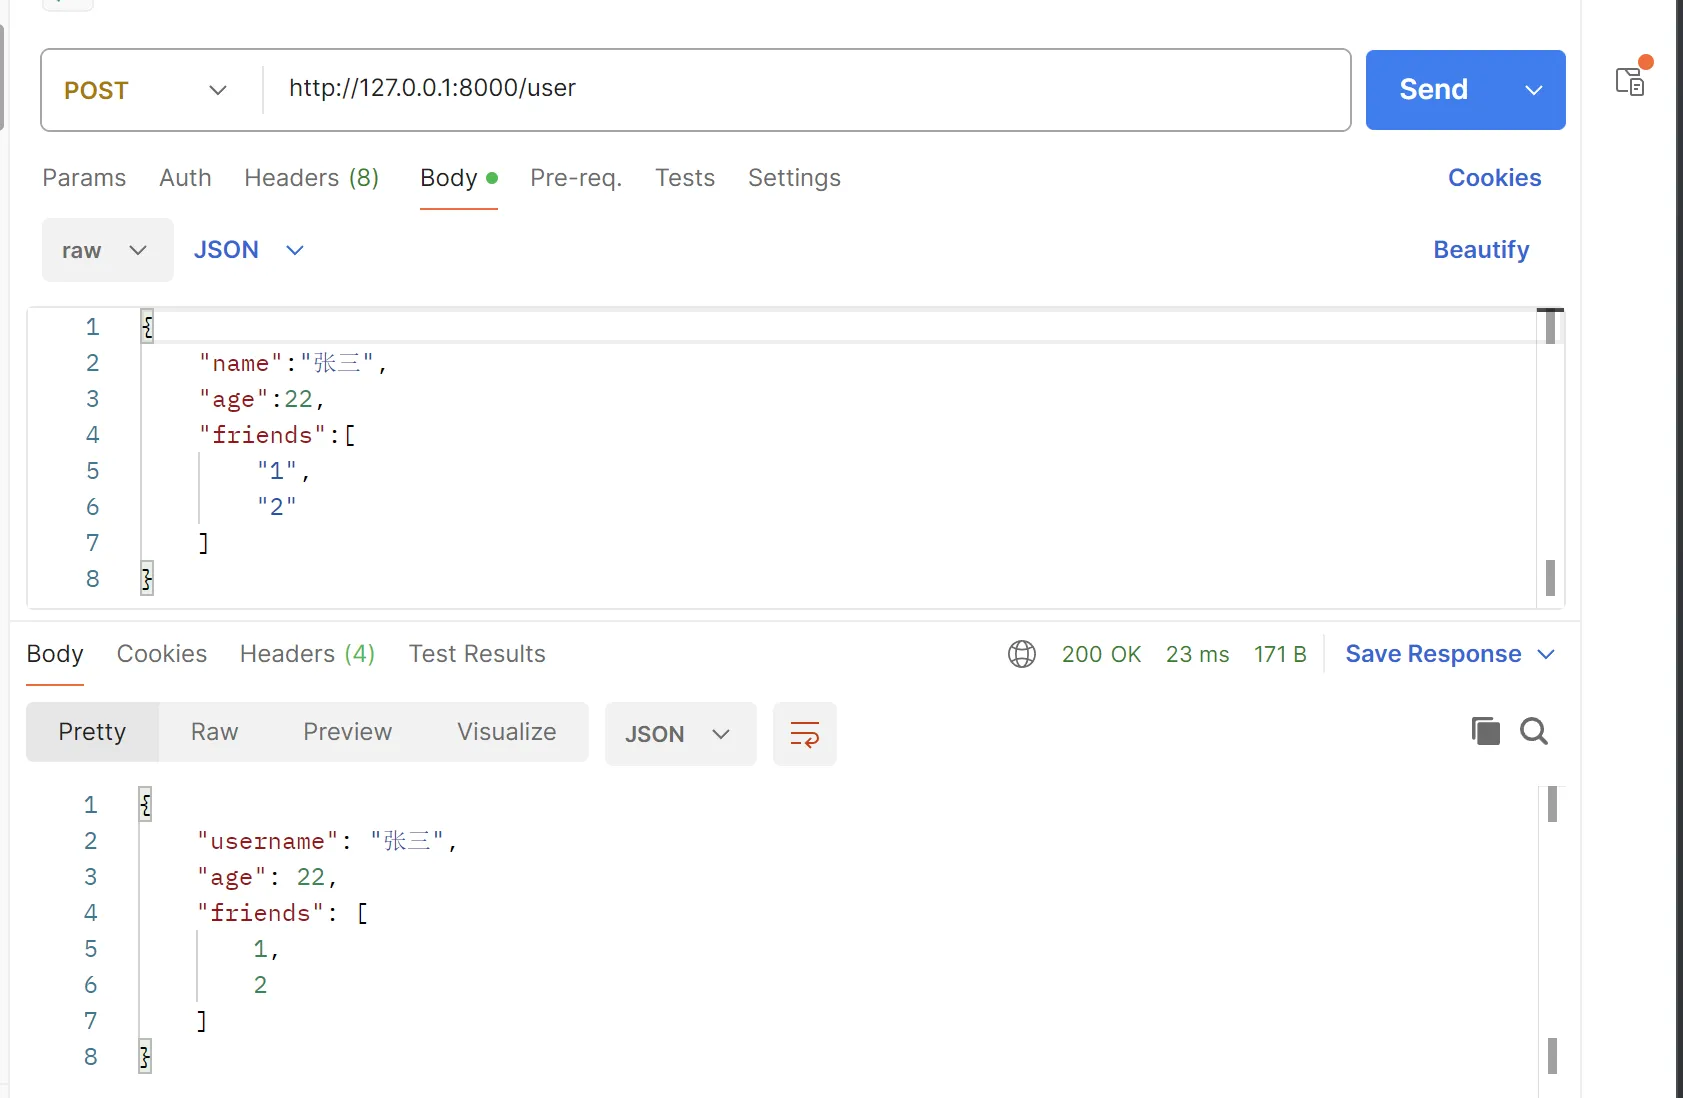
Task: Select the Pretty view mode
Action: (92, 732)
